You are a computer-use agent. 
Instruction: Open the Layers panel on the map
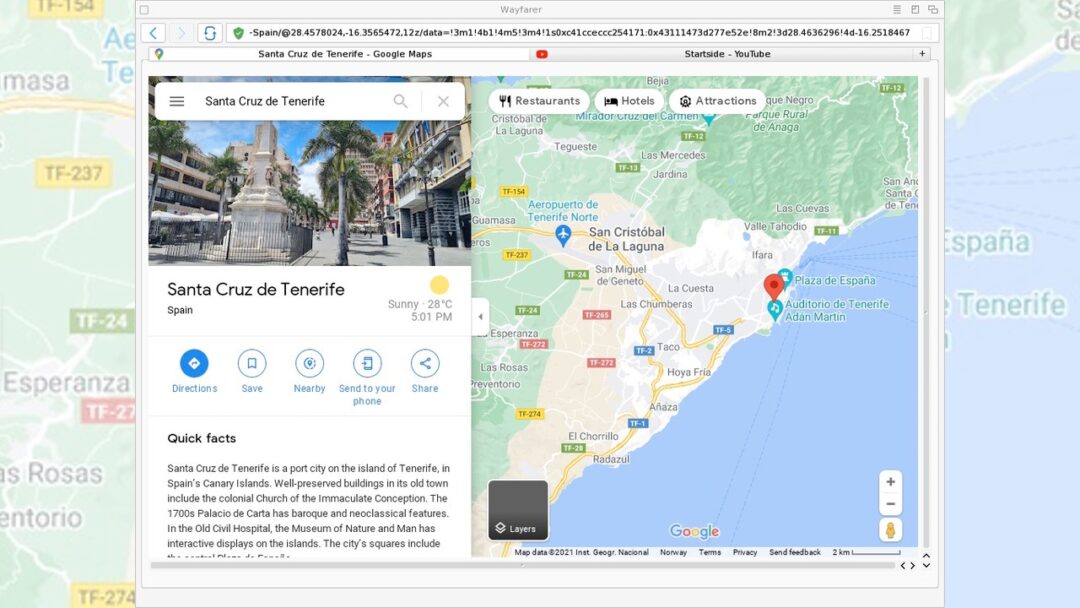(517, 521)
